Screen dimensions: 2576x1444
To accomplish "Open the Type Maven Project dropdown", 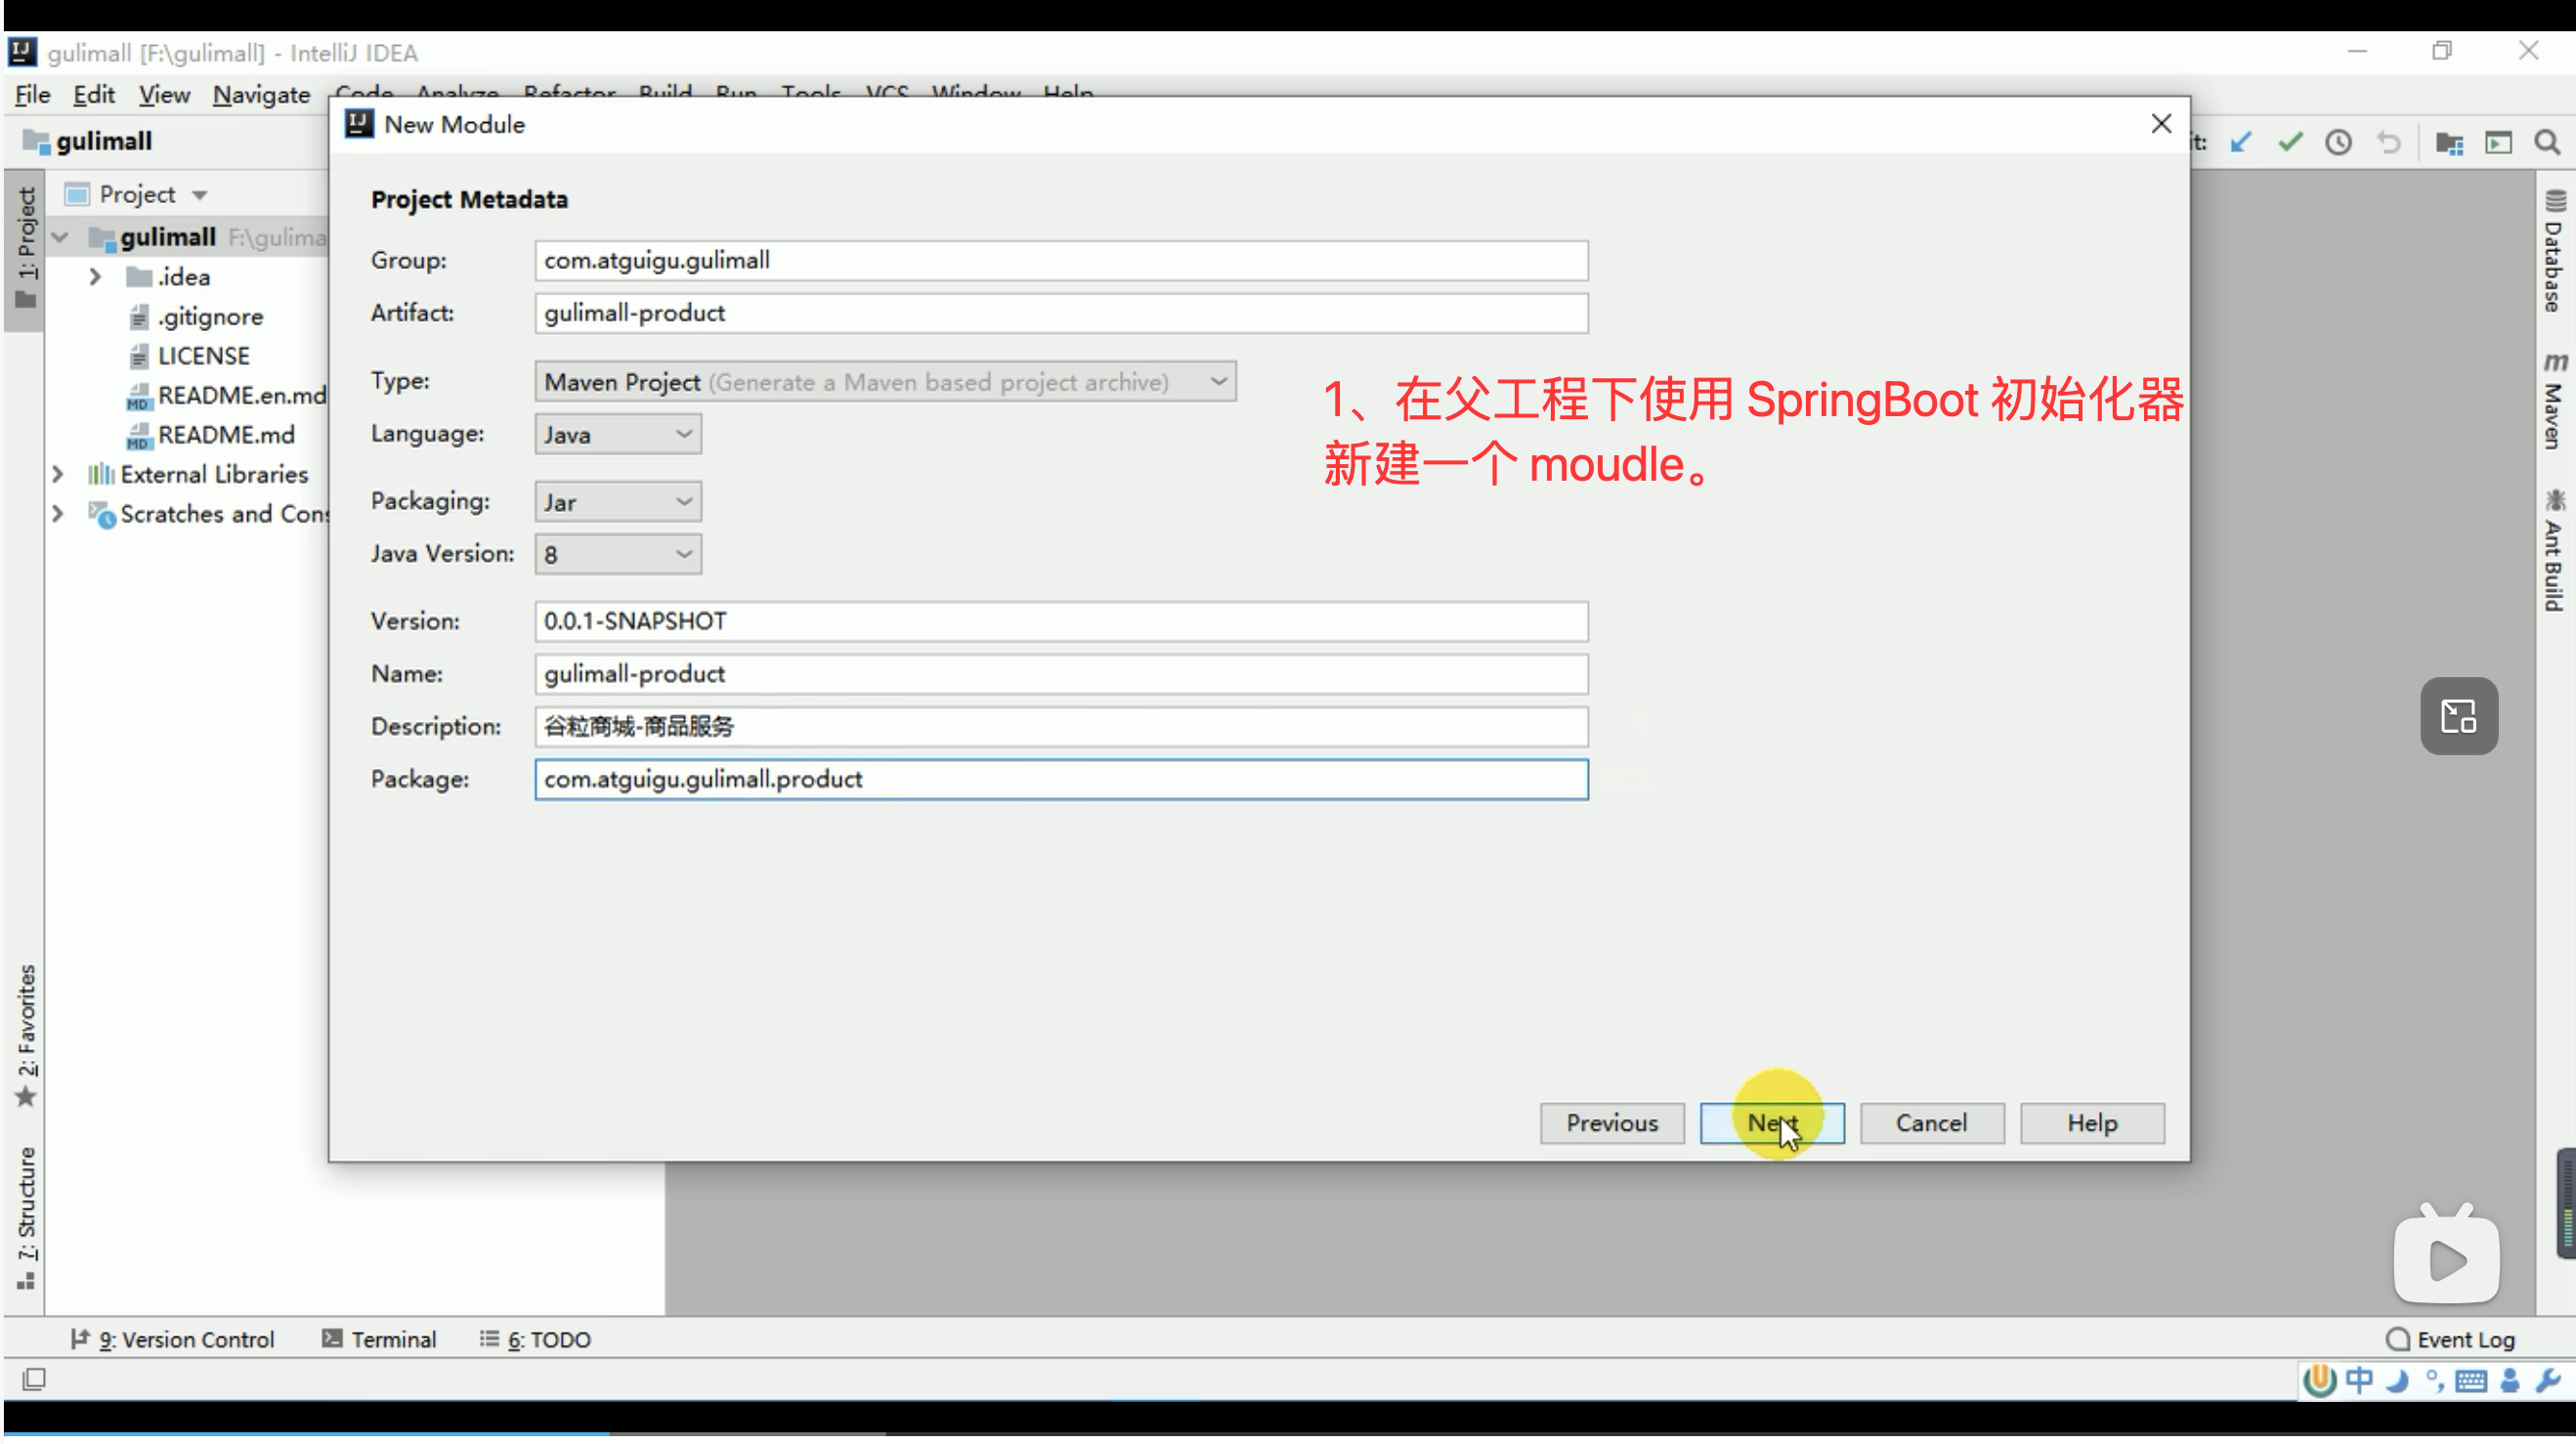I will click(885, 382).
